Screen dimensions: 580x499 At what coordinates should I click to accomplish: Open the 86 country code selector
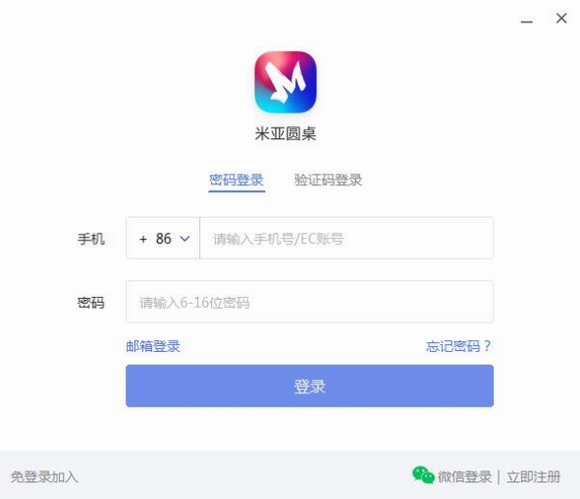(x=163, y=238)
